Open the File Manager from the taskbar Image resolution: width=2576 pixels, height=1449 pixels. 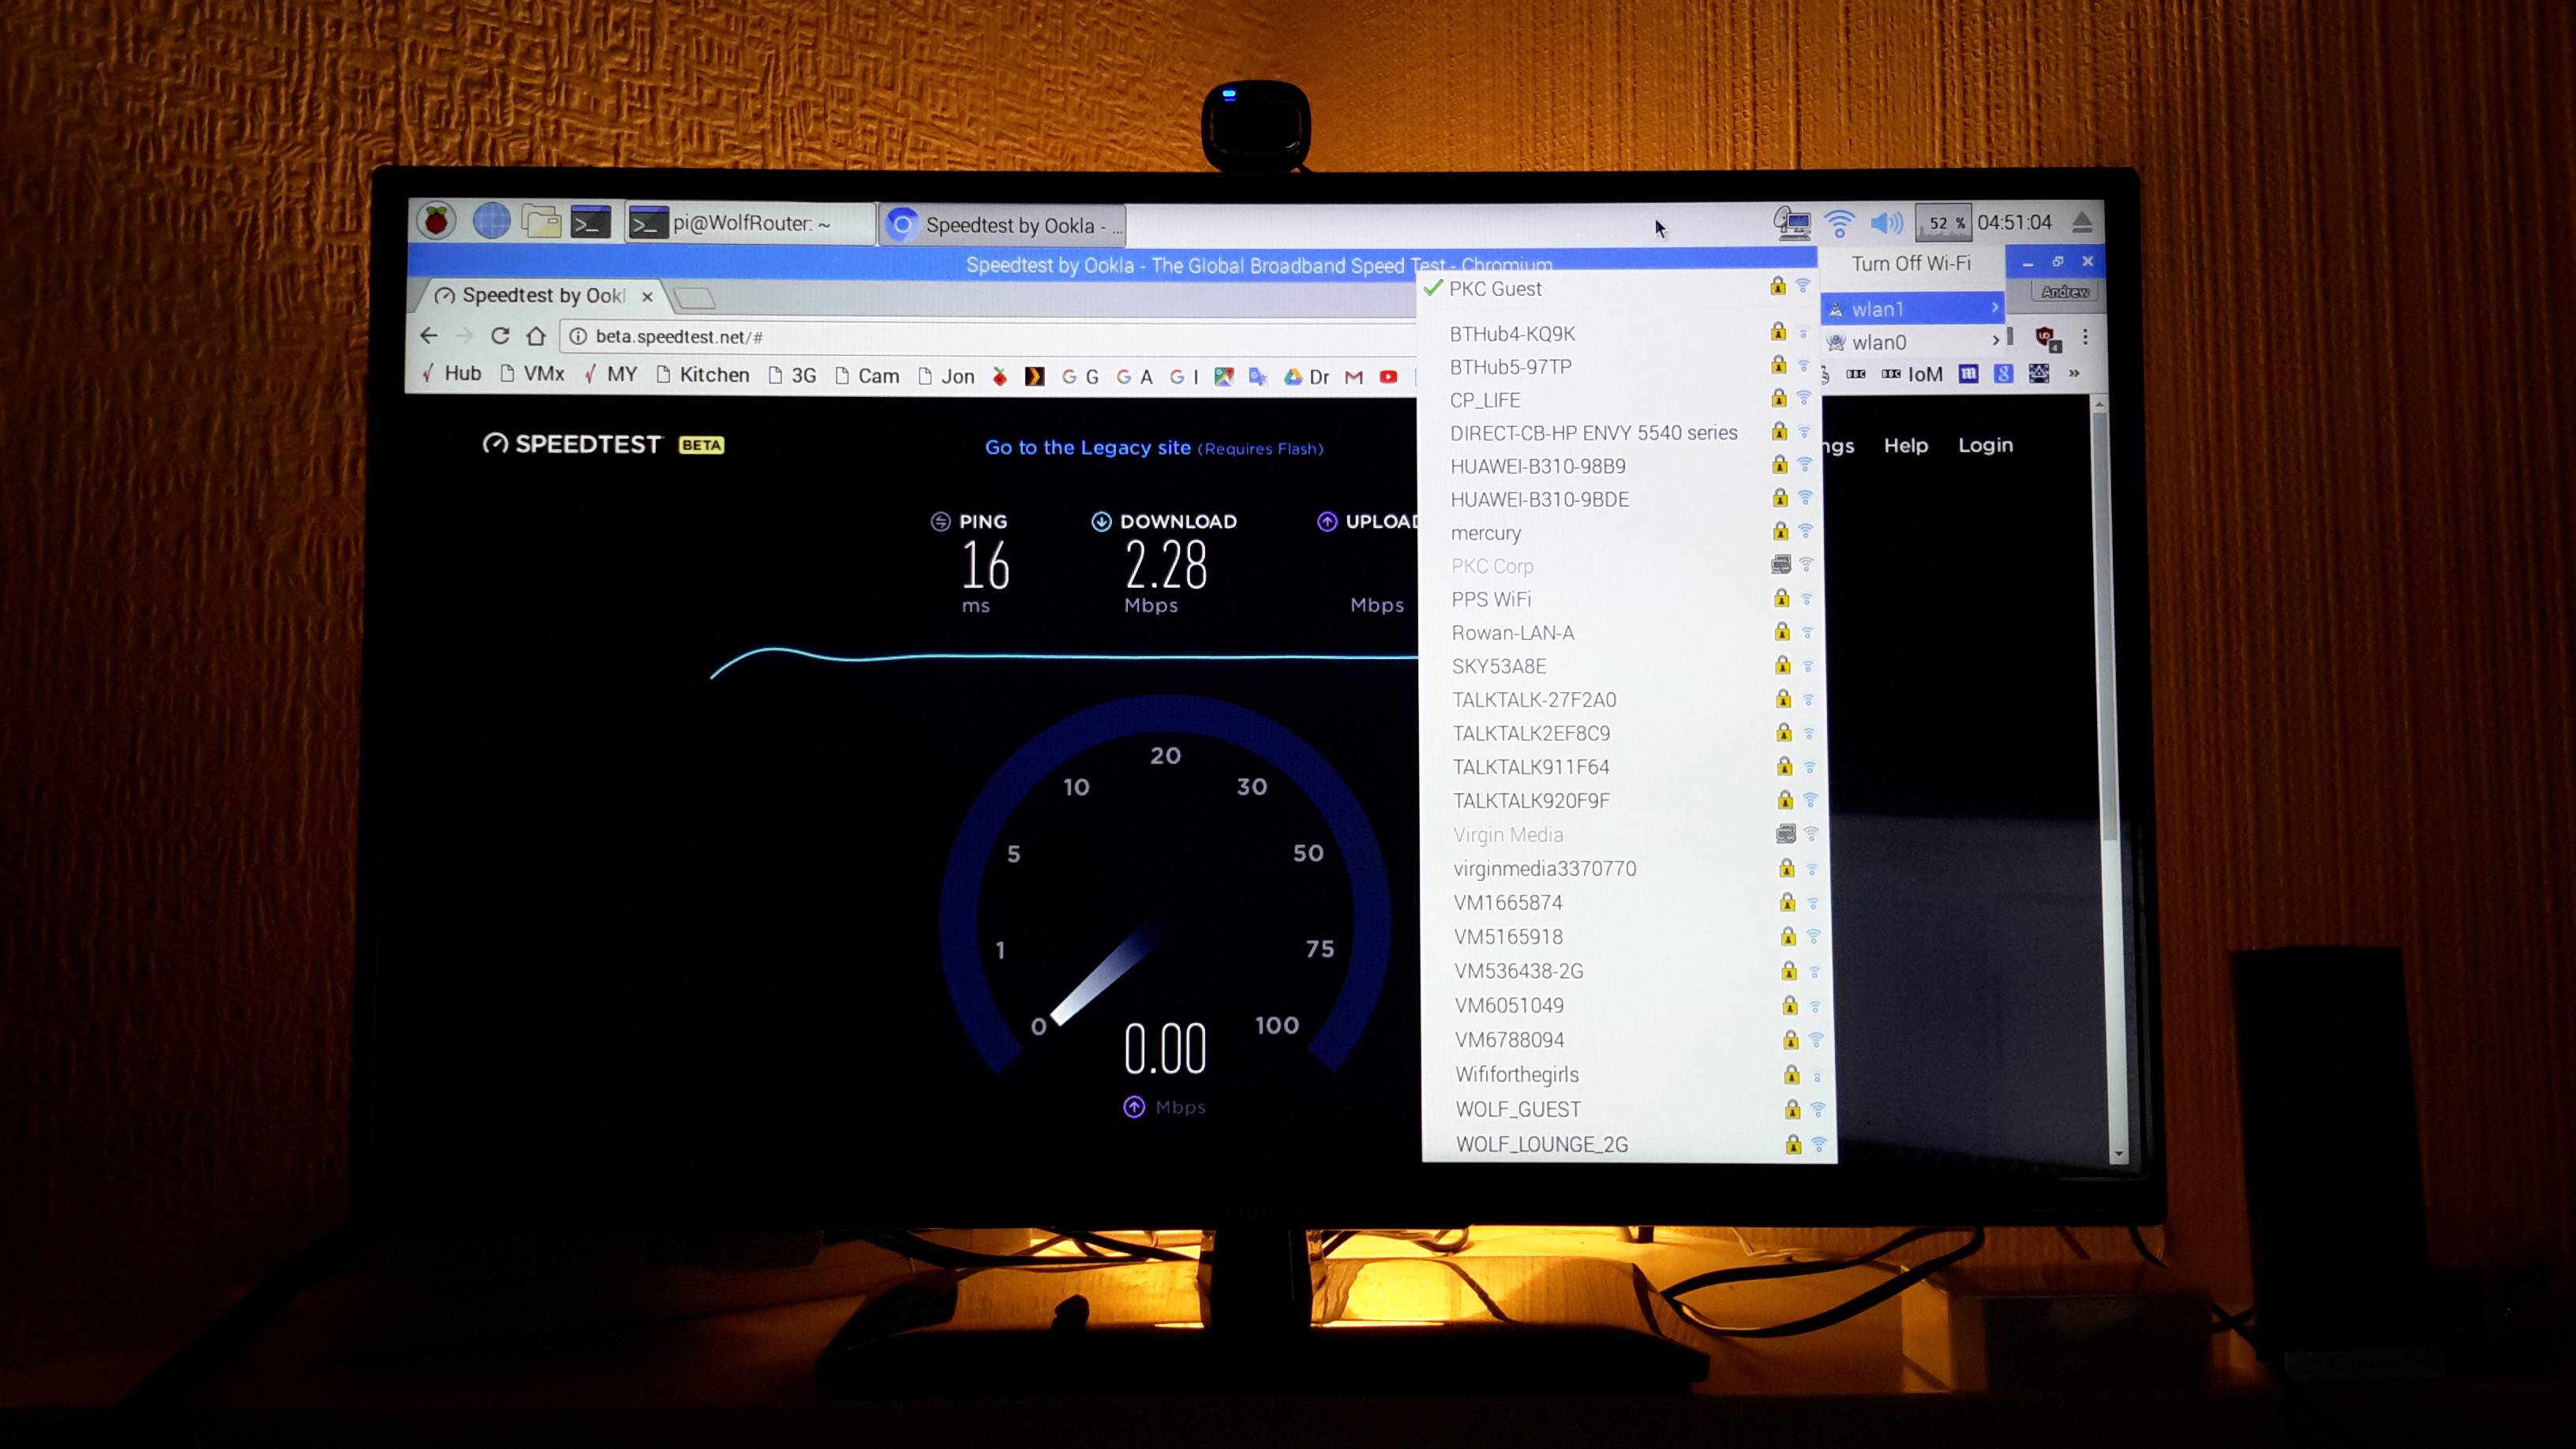tap(541, 222)
